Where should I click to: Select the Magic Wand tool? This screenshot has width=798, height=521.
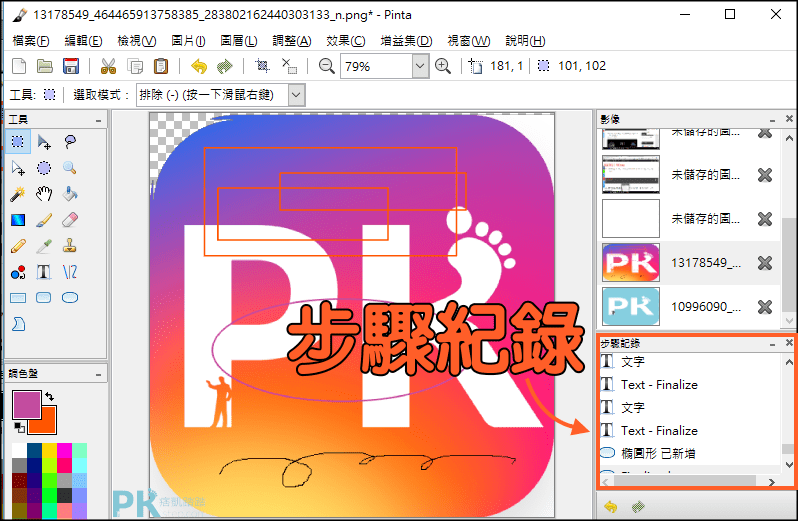(x=18, y=194)
